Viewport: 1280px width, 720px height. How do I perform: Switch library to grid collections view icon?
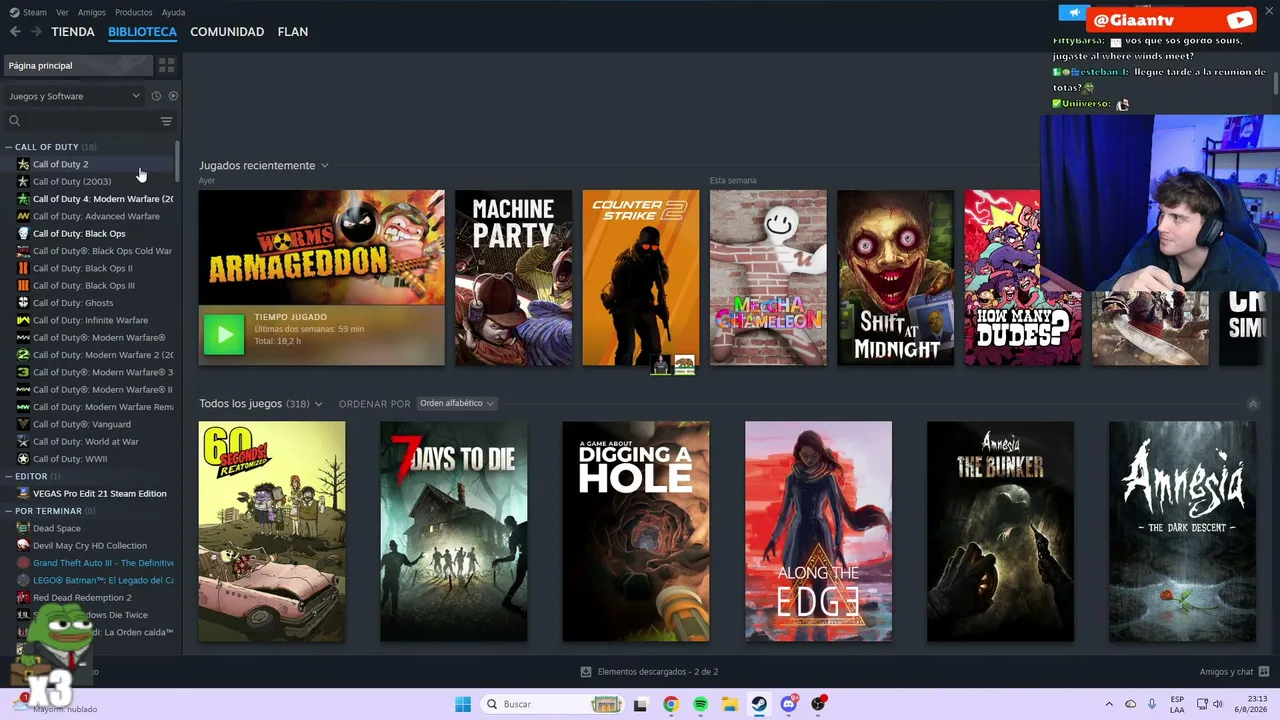tap(167, 65)
